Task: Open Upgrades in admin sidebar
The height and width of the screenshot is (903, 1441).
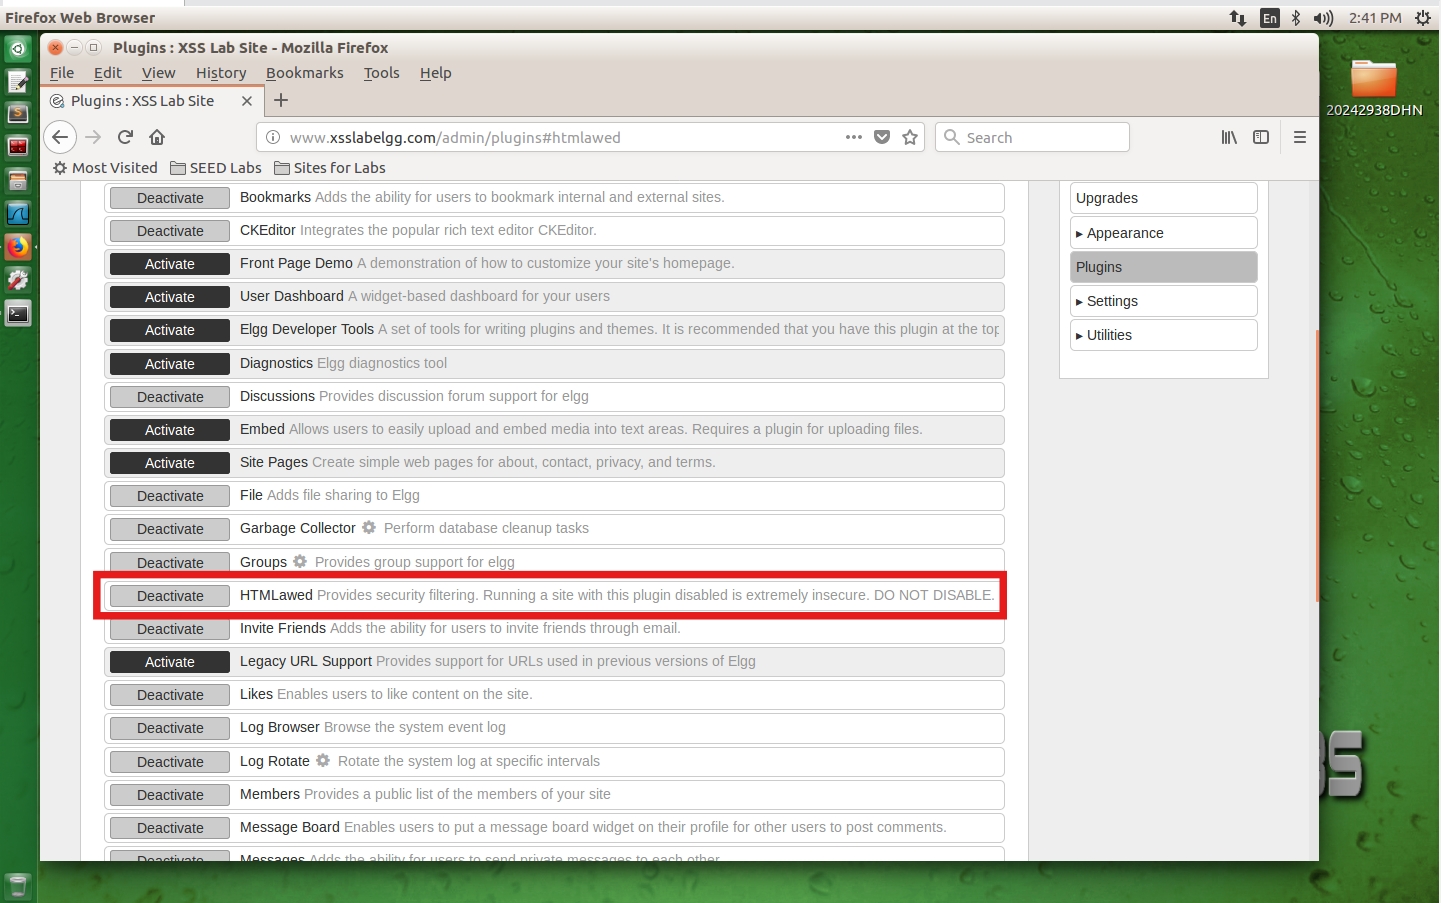Action: click(1163, 198)
